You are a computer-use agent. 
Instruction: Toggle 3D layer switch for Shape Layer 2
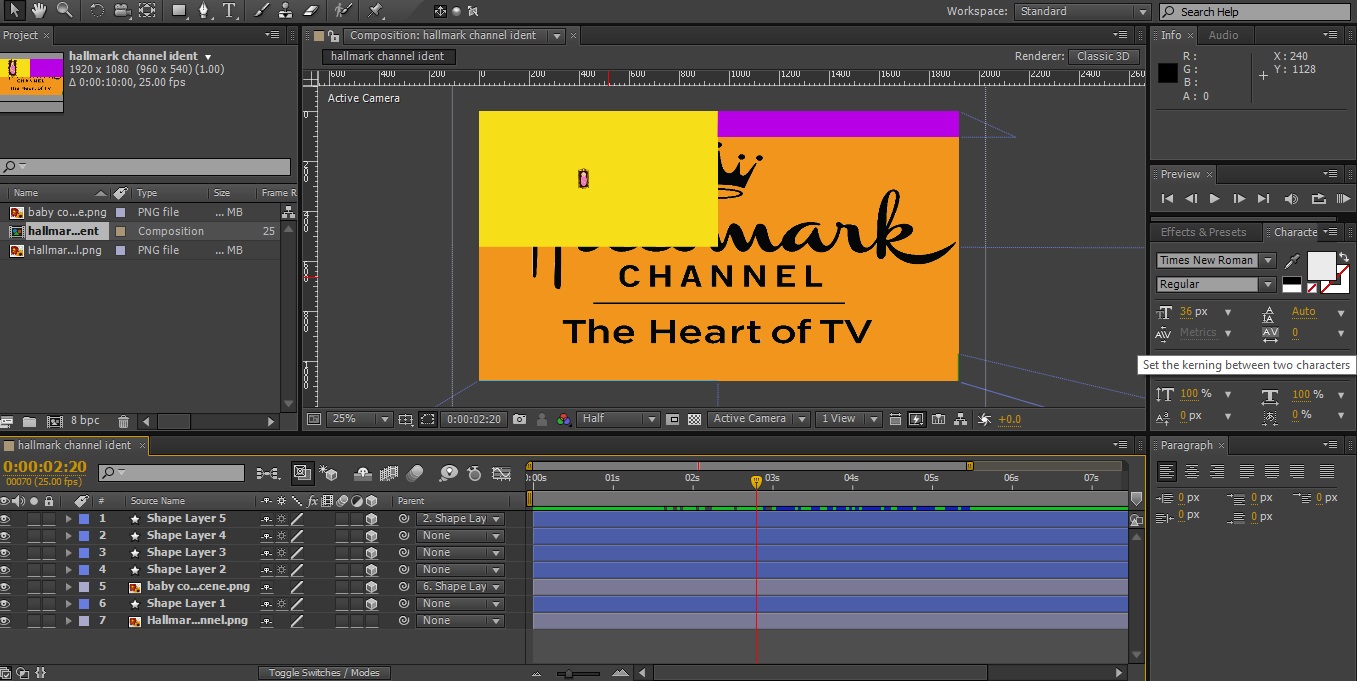click(371, 570)
